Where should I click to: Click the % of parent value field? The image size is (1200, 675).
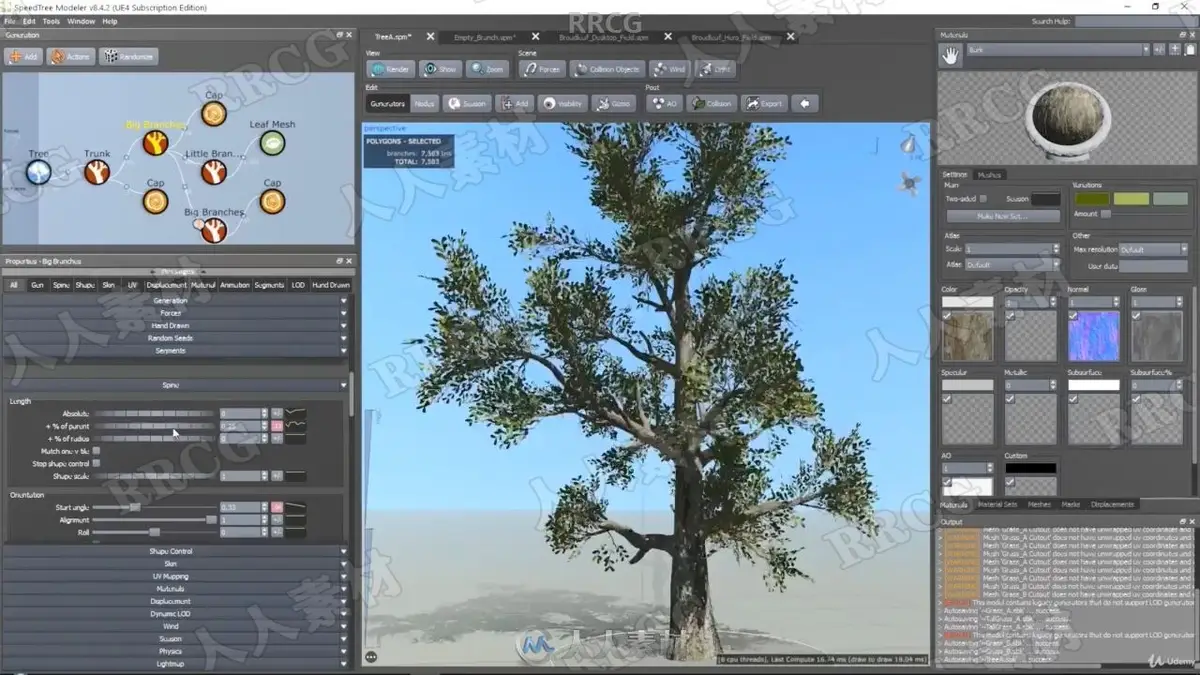point(241,426)
